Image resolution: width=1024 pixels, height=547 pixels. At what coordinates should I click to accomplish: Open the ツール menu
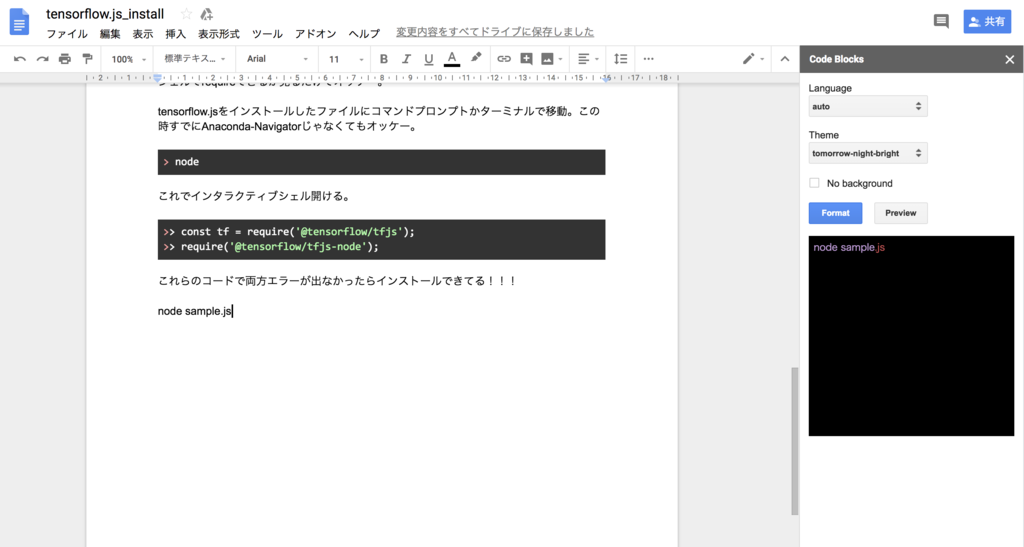click(x=267, y=34)
